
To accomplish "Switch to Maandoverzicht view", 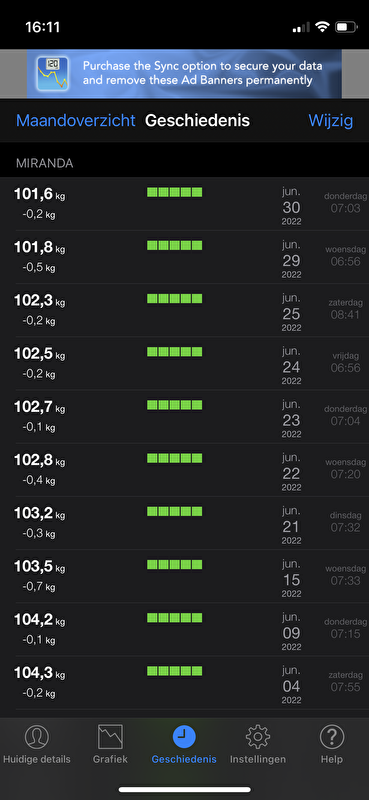I will click(x=76, y=120).
